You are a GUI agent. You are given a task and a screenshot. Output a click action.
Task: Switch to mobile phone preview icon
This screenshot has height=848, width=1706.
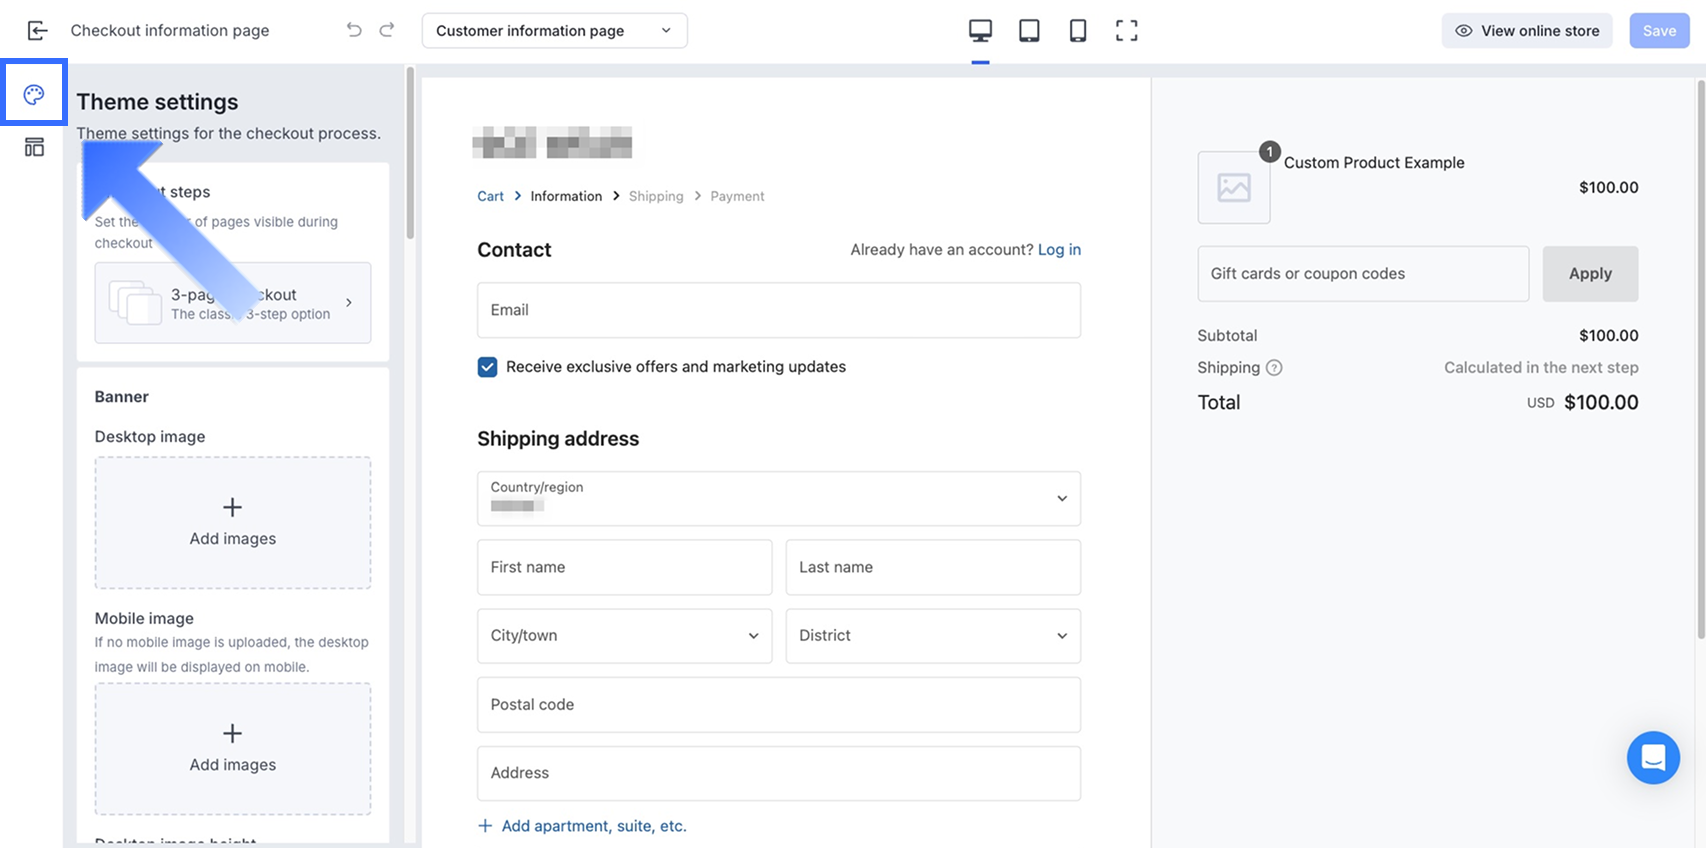click(x=1078, y=31)
